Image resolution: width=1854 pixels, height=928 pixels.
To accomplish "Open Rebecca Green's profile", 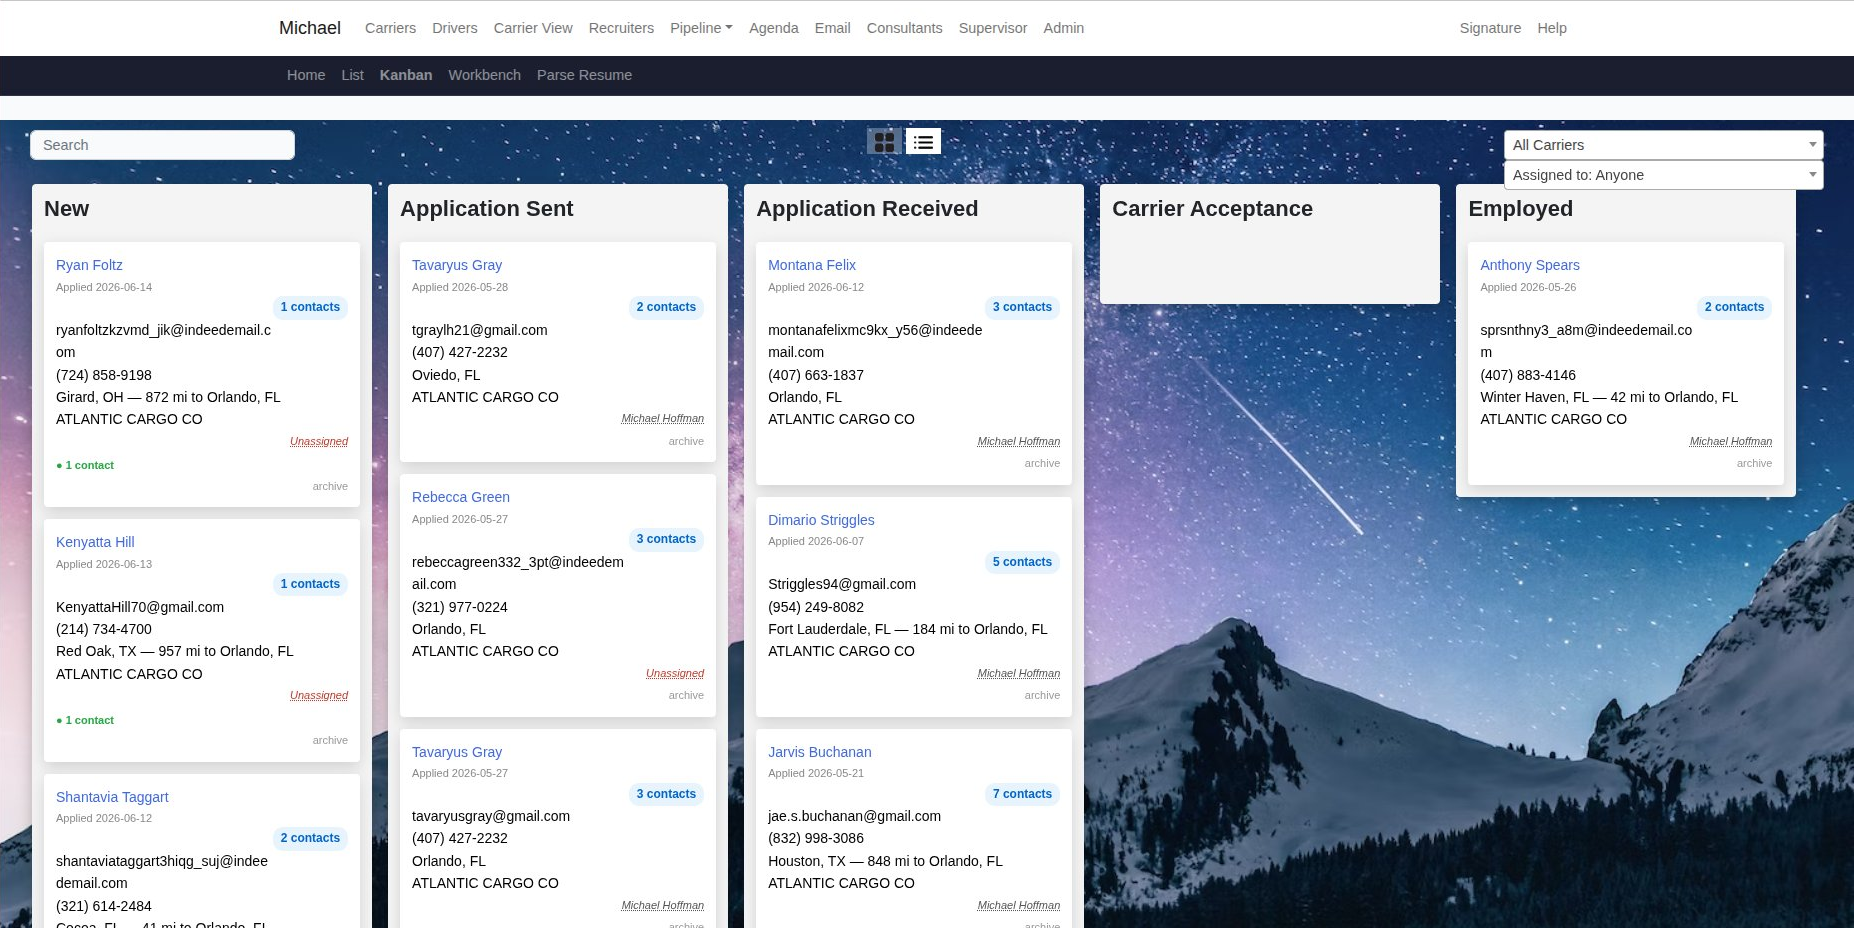I will 461,497.
